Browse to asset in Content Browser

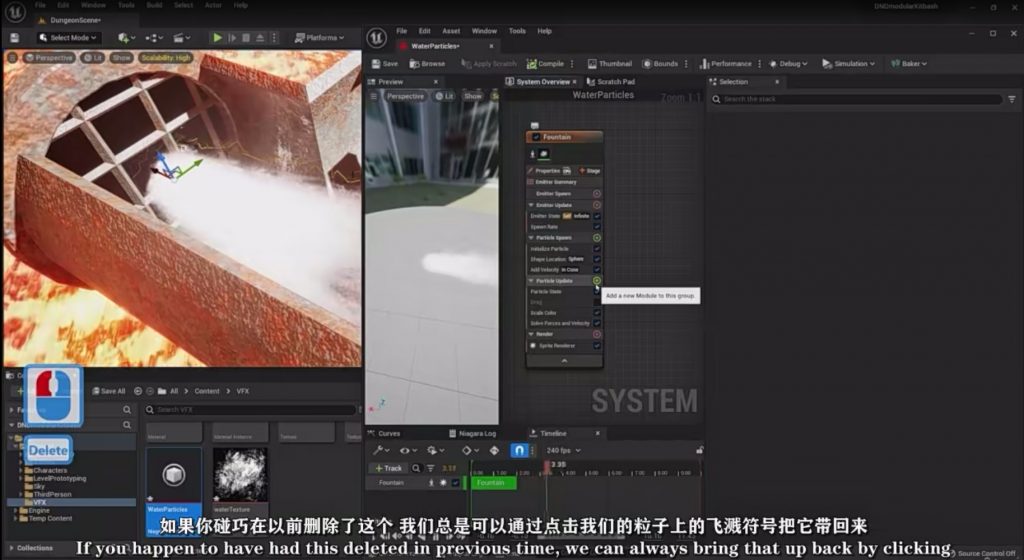pyautogui.click(x=427, y=63)
